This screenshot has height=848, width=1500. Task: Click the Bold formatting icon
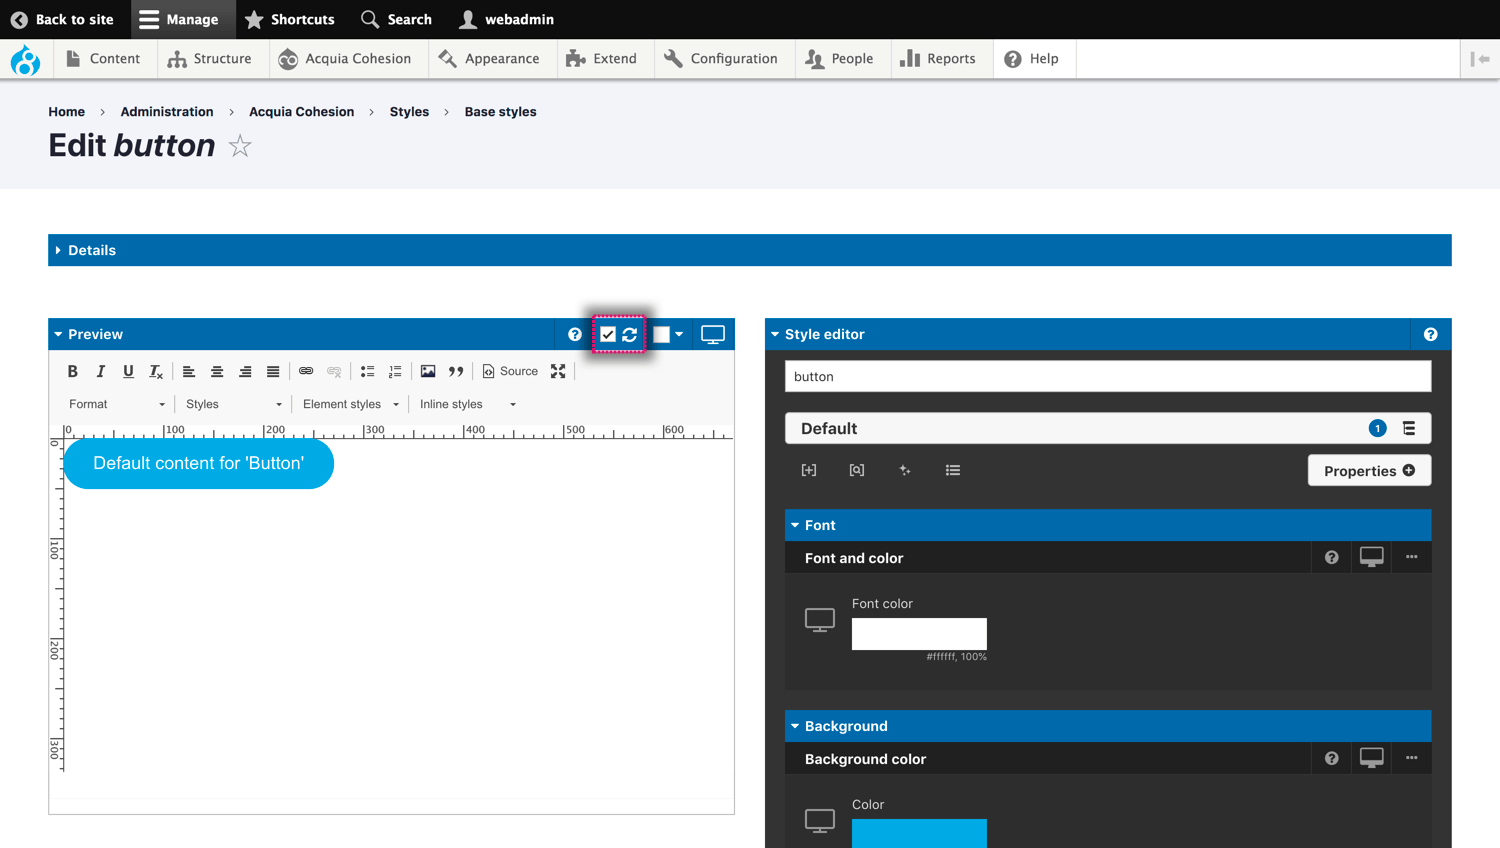72,371
